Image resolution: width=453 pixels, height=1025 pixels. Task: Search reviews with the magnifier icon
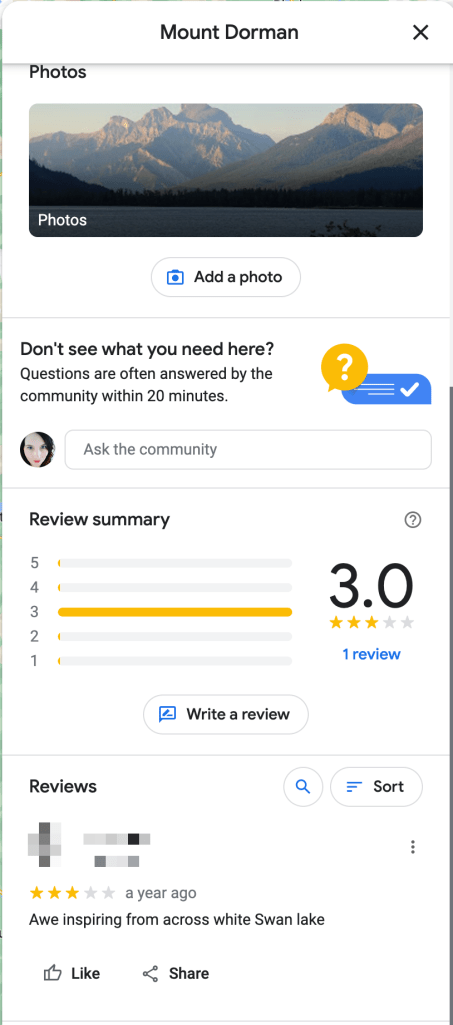click(x=303, y=787)
